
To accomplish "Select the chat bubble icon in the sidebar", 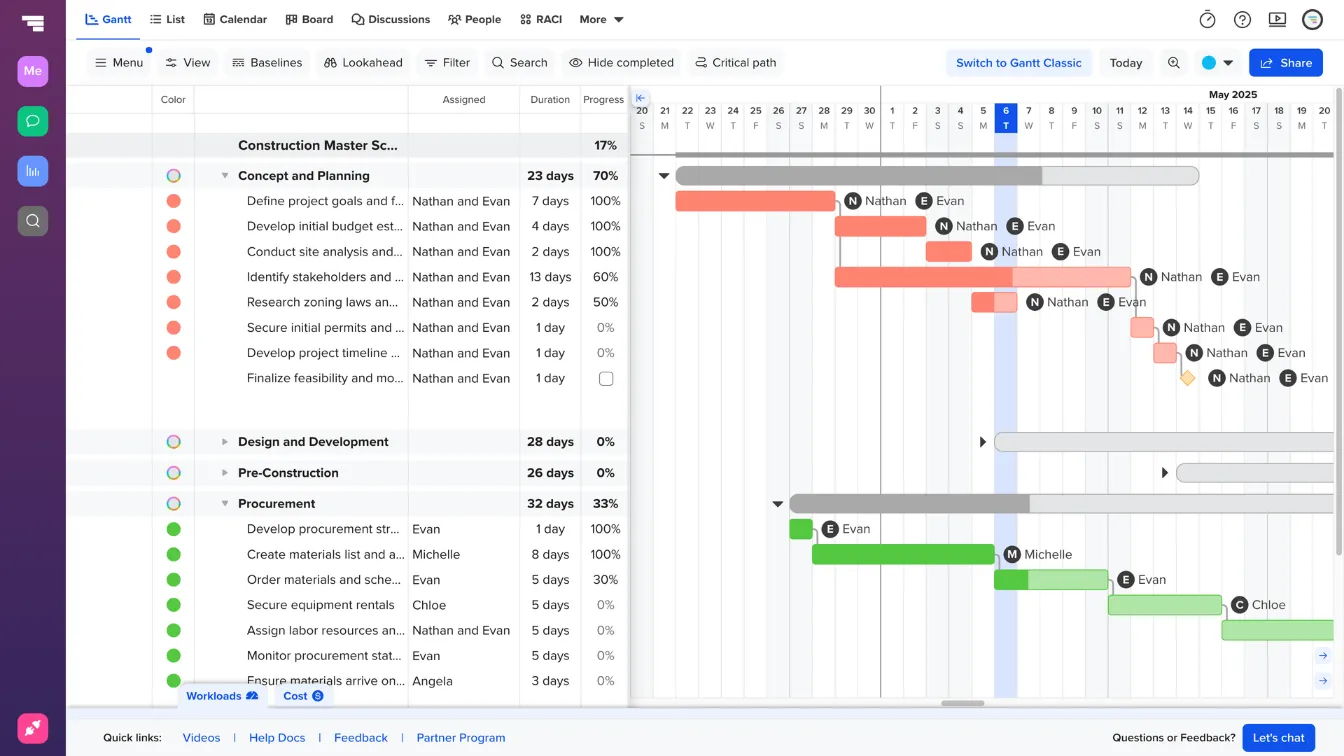I will tap(32, 121).
